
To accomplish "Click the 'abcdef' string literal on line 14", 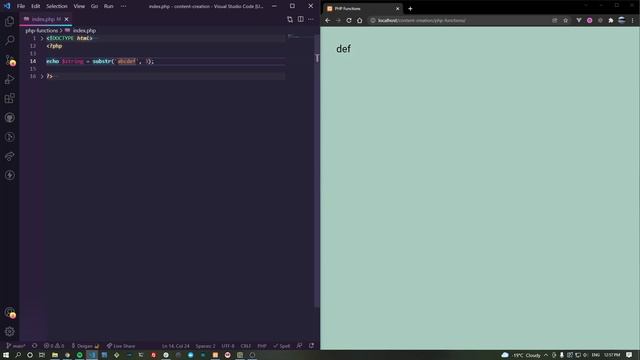I will click(x=127, y=61).
